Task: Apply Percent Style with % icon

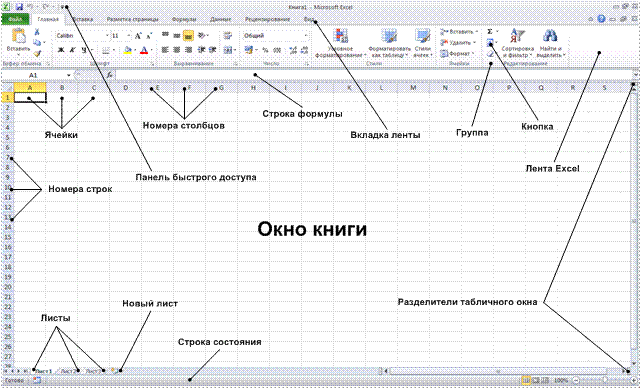Action: coord(265,50)
